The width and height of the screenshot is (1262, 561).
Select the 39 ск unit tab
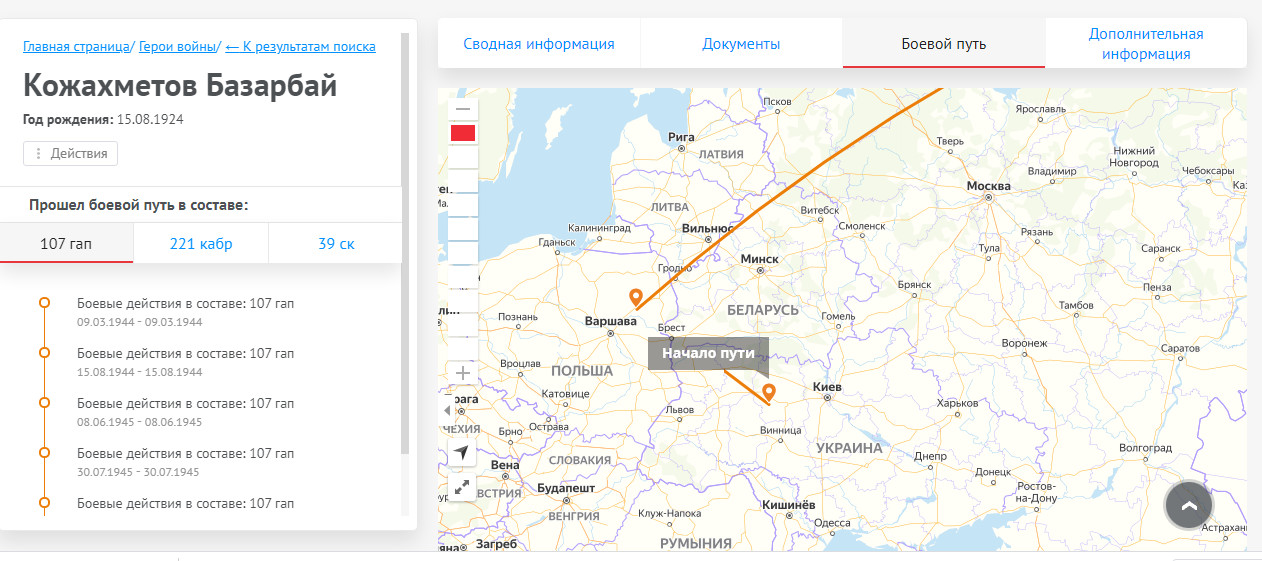(x=335, y=243)
